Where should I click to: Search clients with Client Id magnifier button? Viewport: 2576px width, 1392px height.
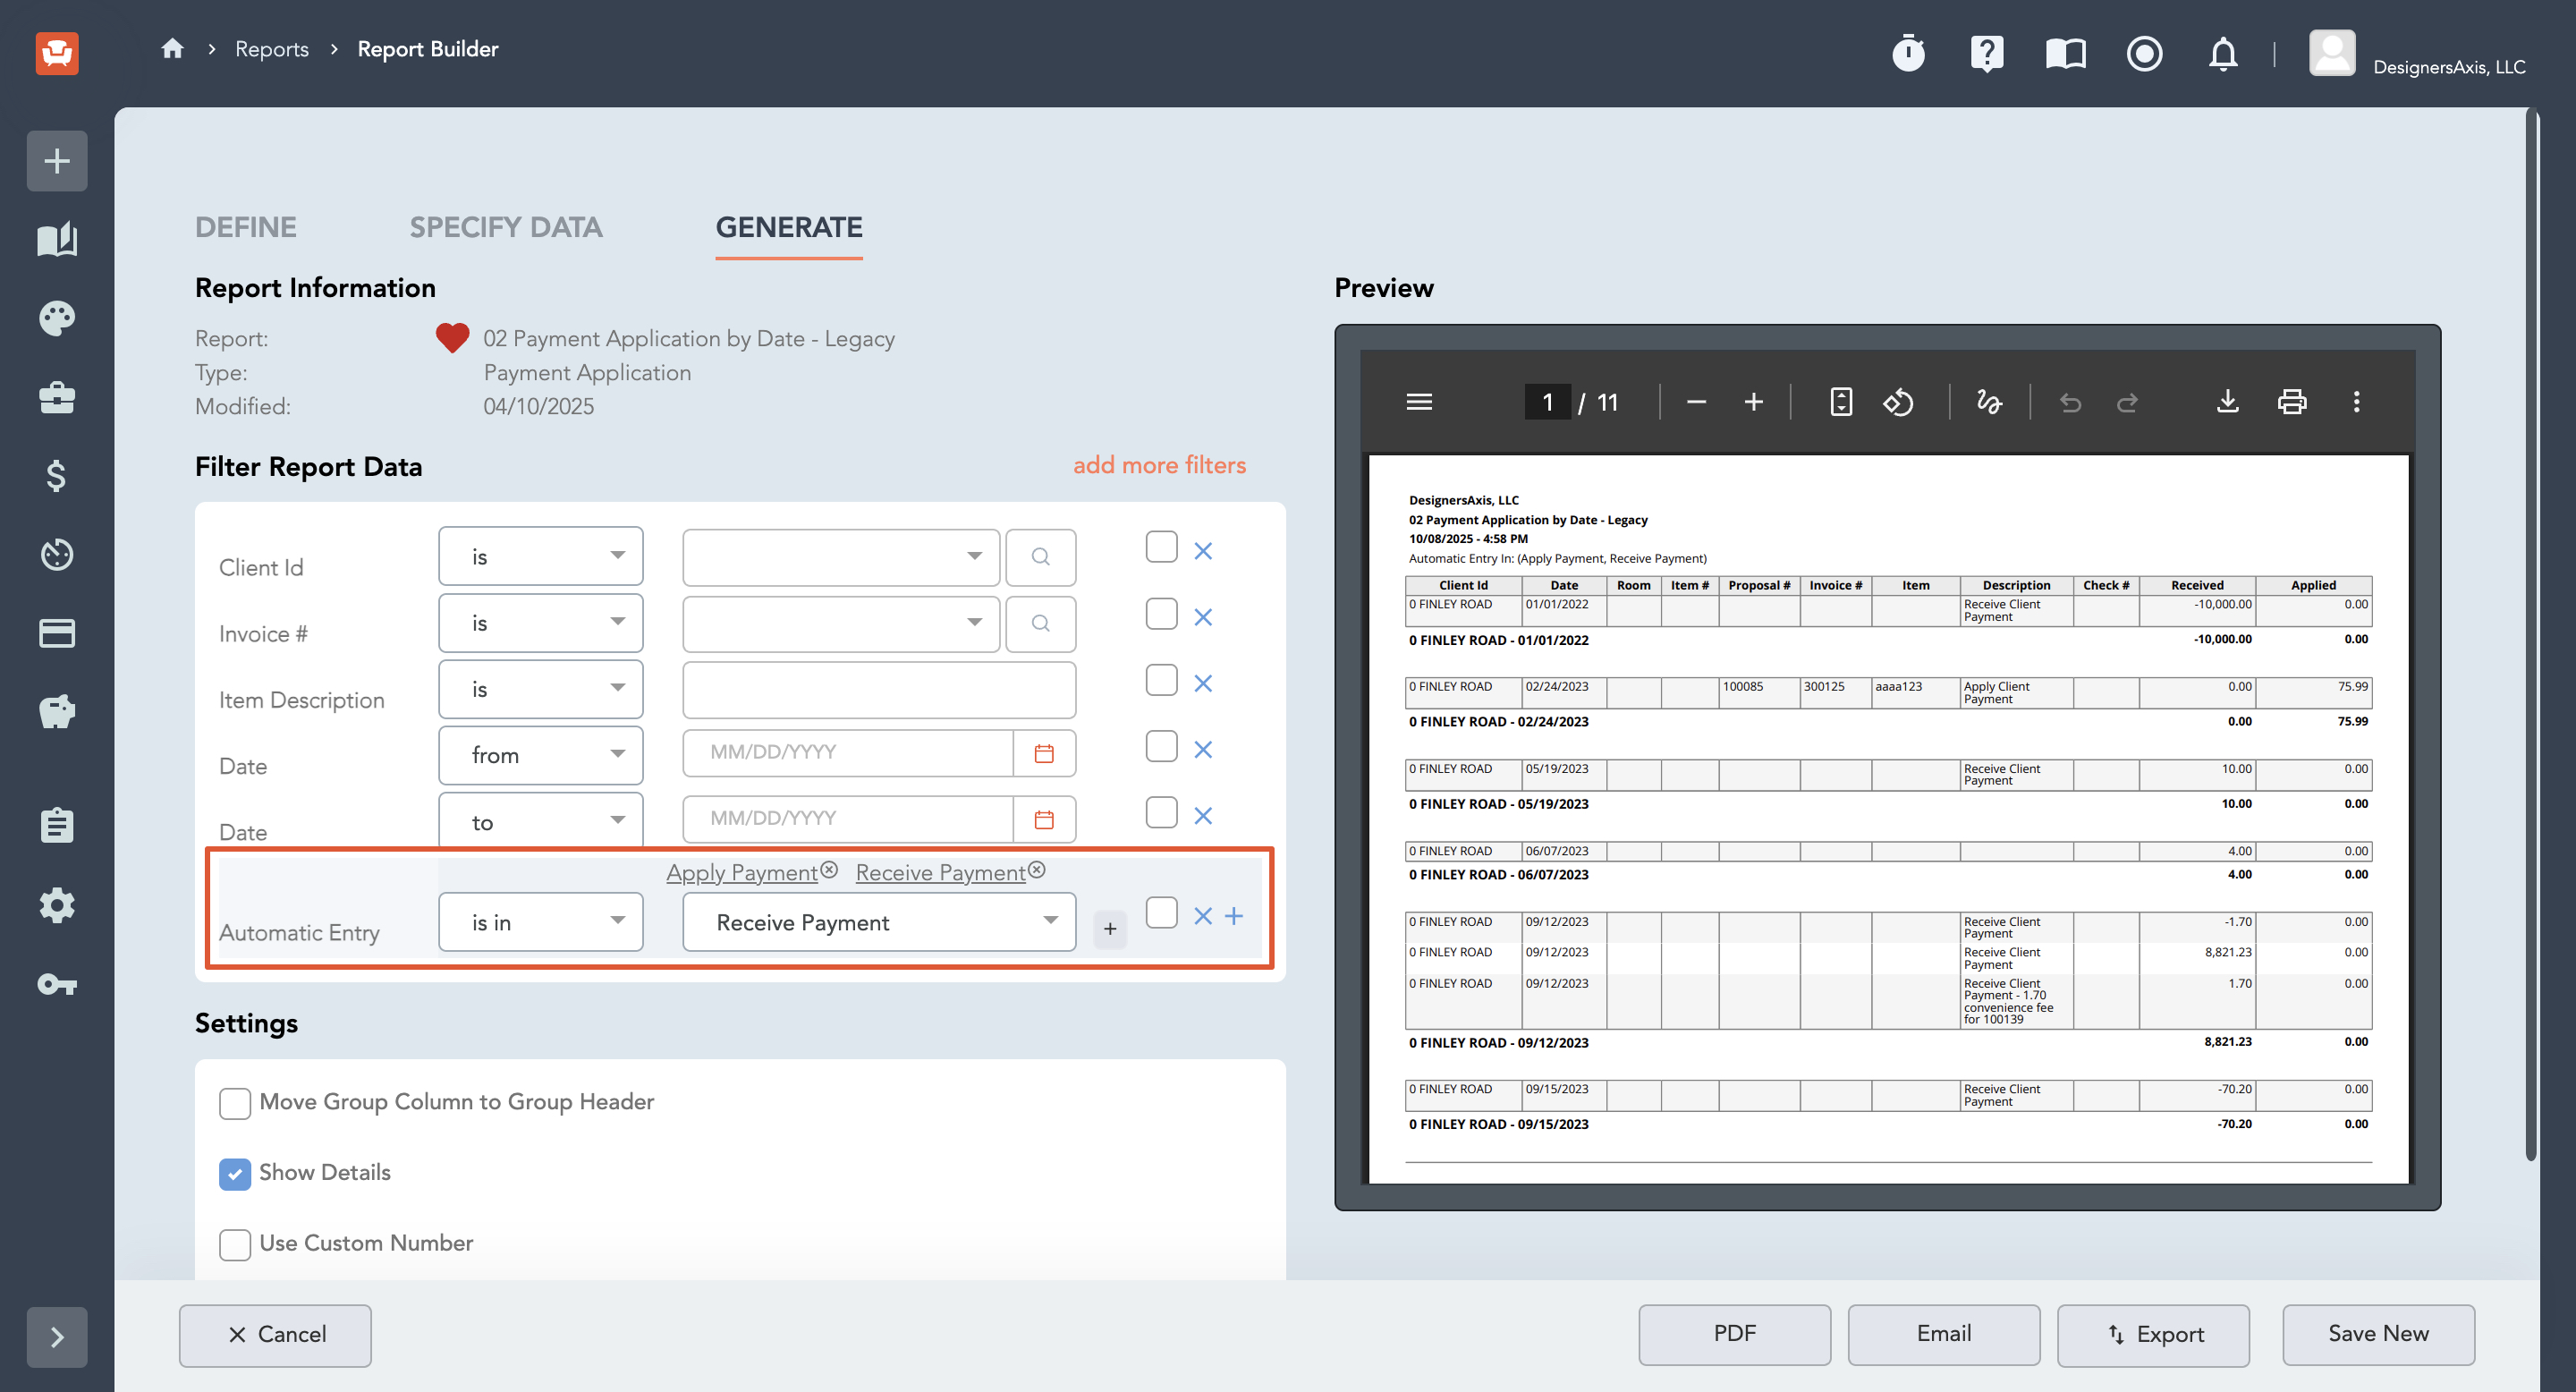click(x=1040, y=557)
